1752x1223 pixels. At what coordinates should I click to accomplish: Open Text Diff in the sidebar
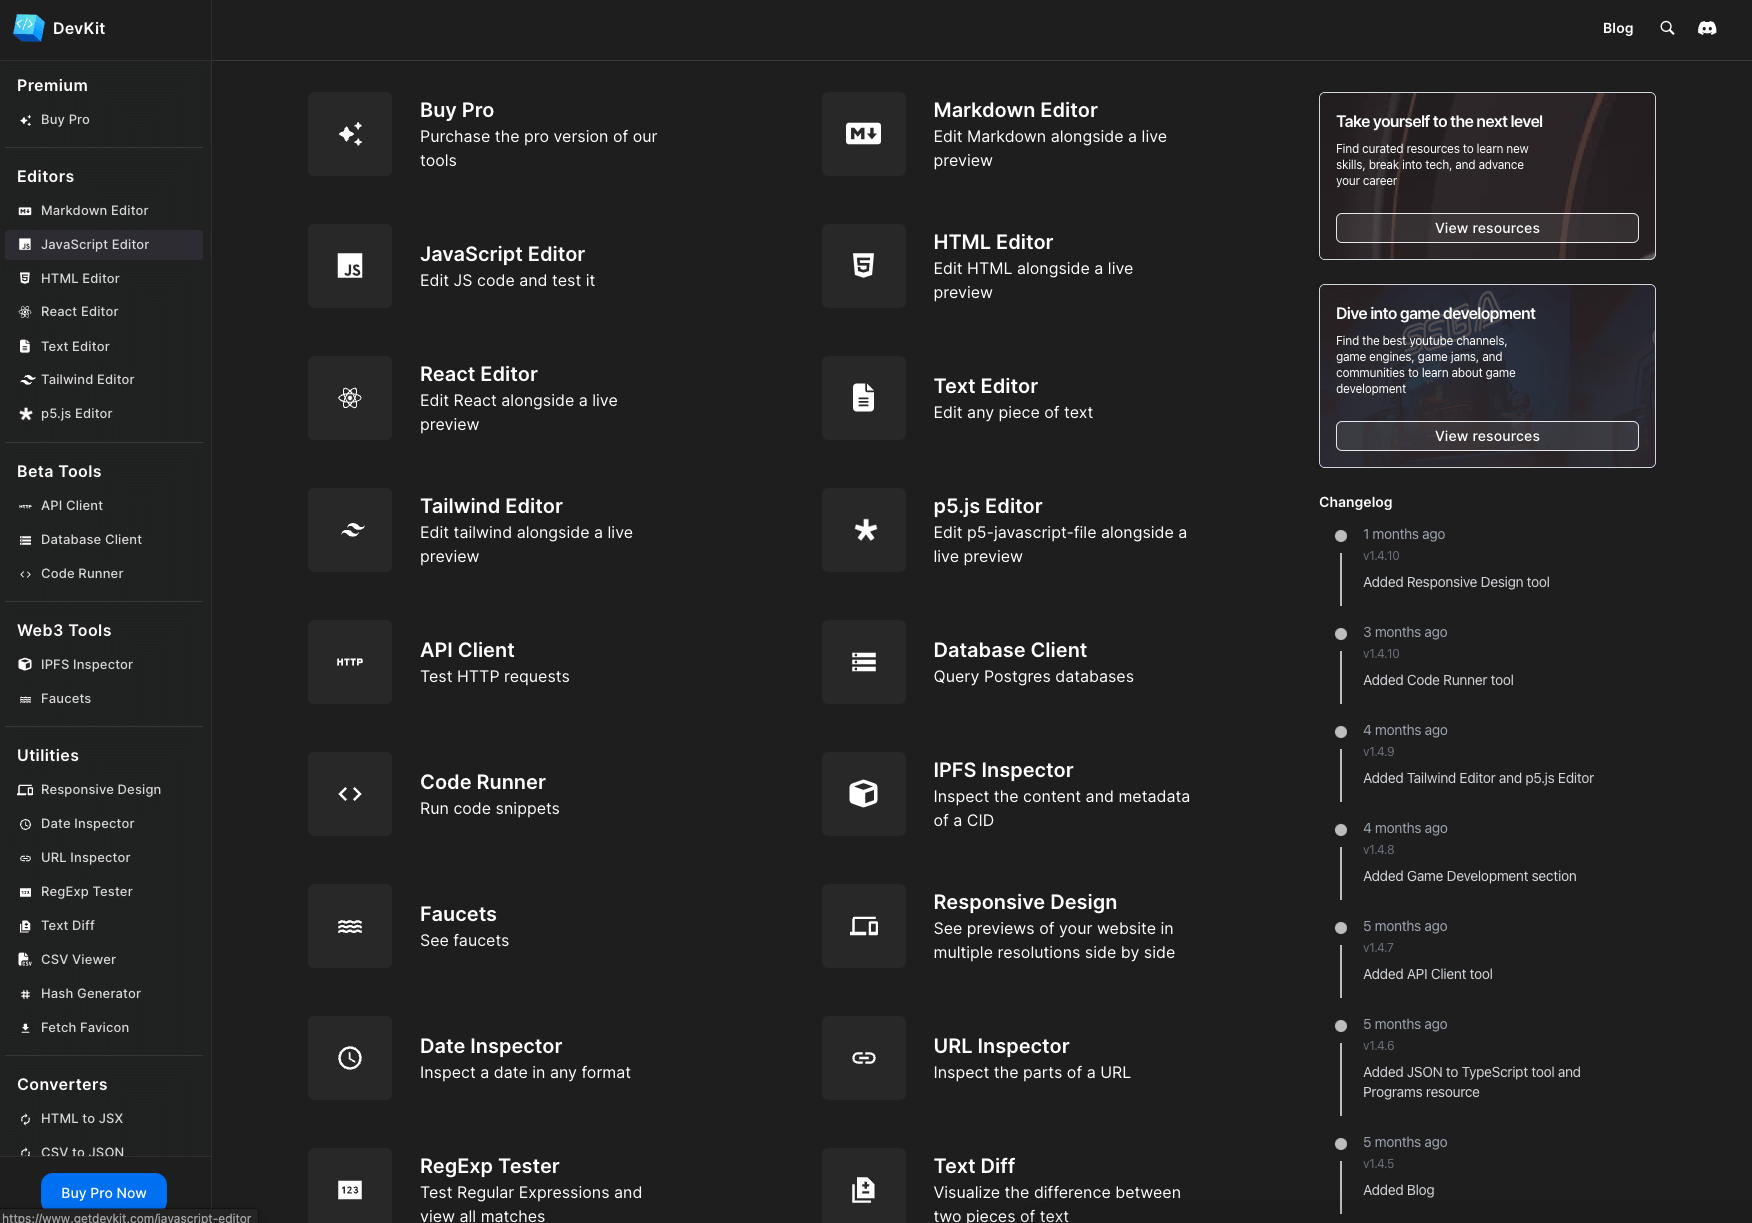tap(104, 926)
